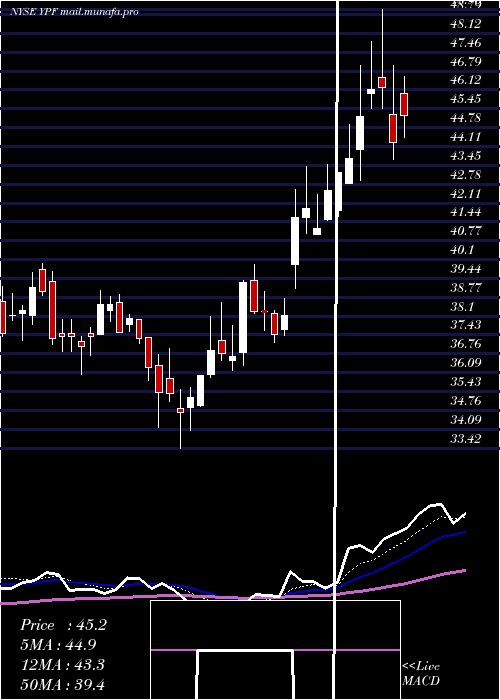Image resolution: width=500 pixels, height=700 pixels.
Task: Click the lowest candlestick with wick near 33.42
Action: (x=180, y=410)
